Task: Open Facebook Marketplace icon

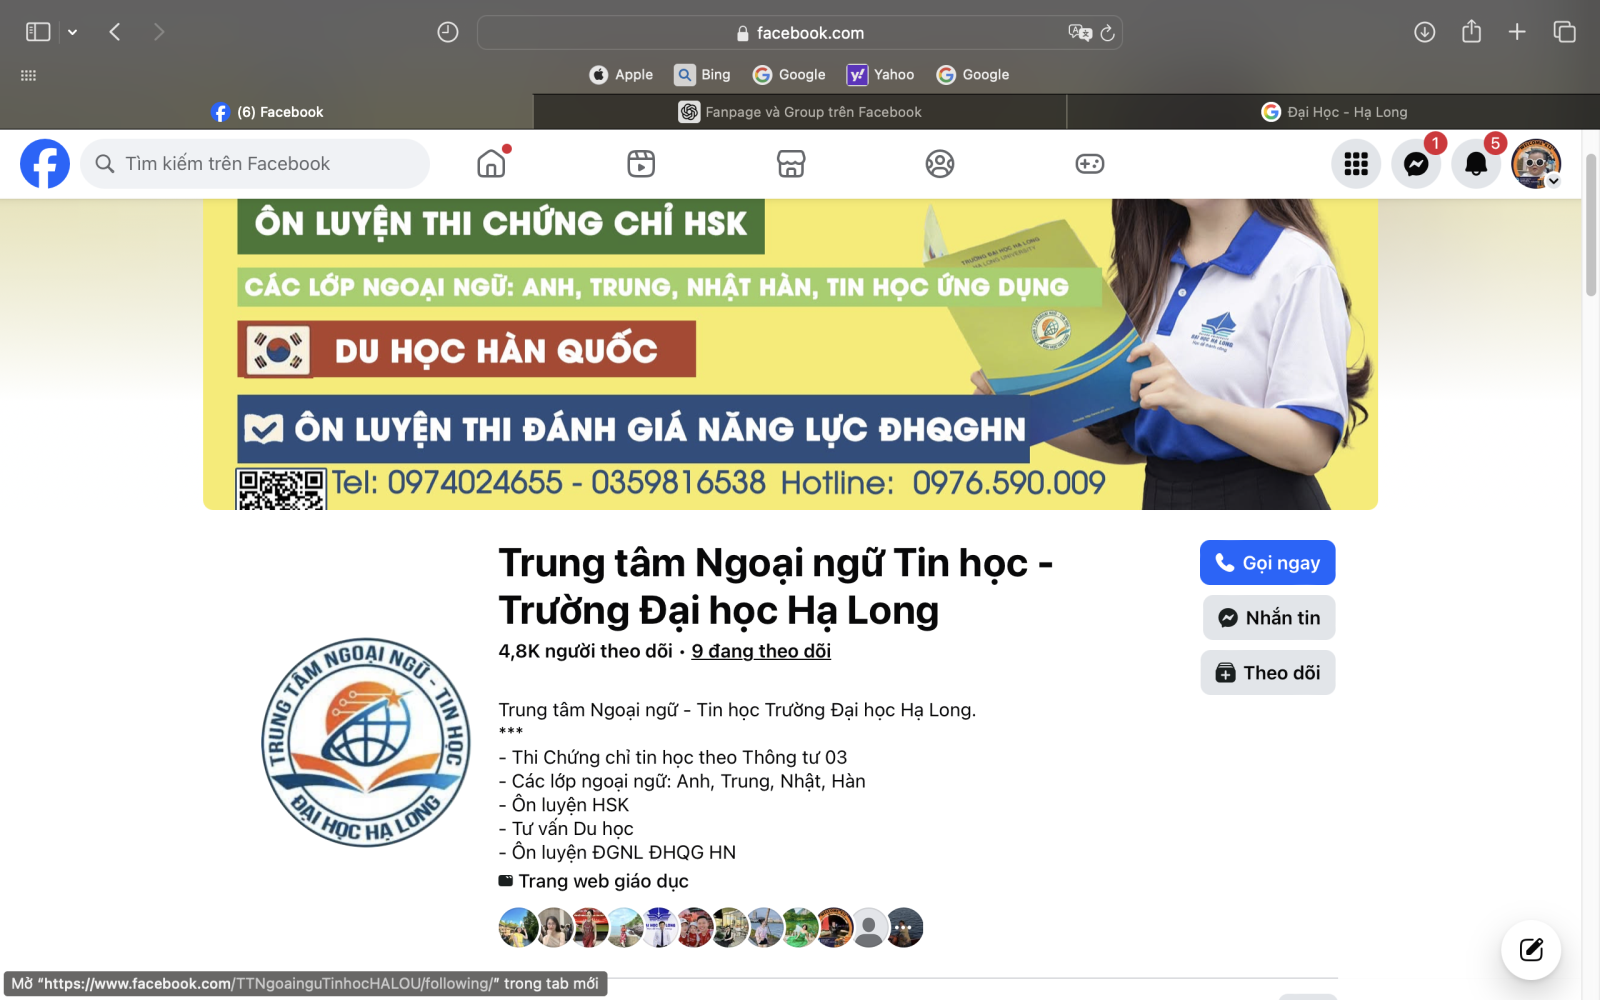Action: [791, 164]
